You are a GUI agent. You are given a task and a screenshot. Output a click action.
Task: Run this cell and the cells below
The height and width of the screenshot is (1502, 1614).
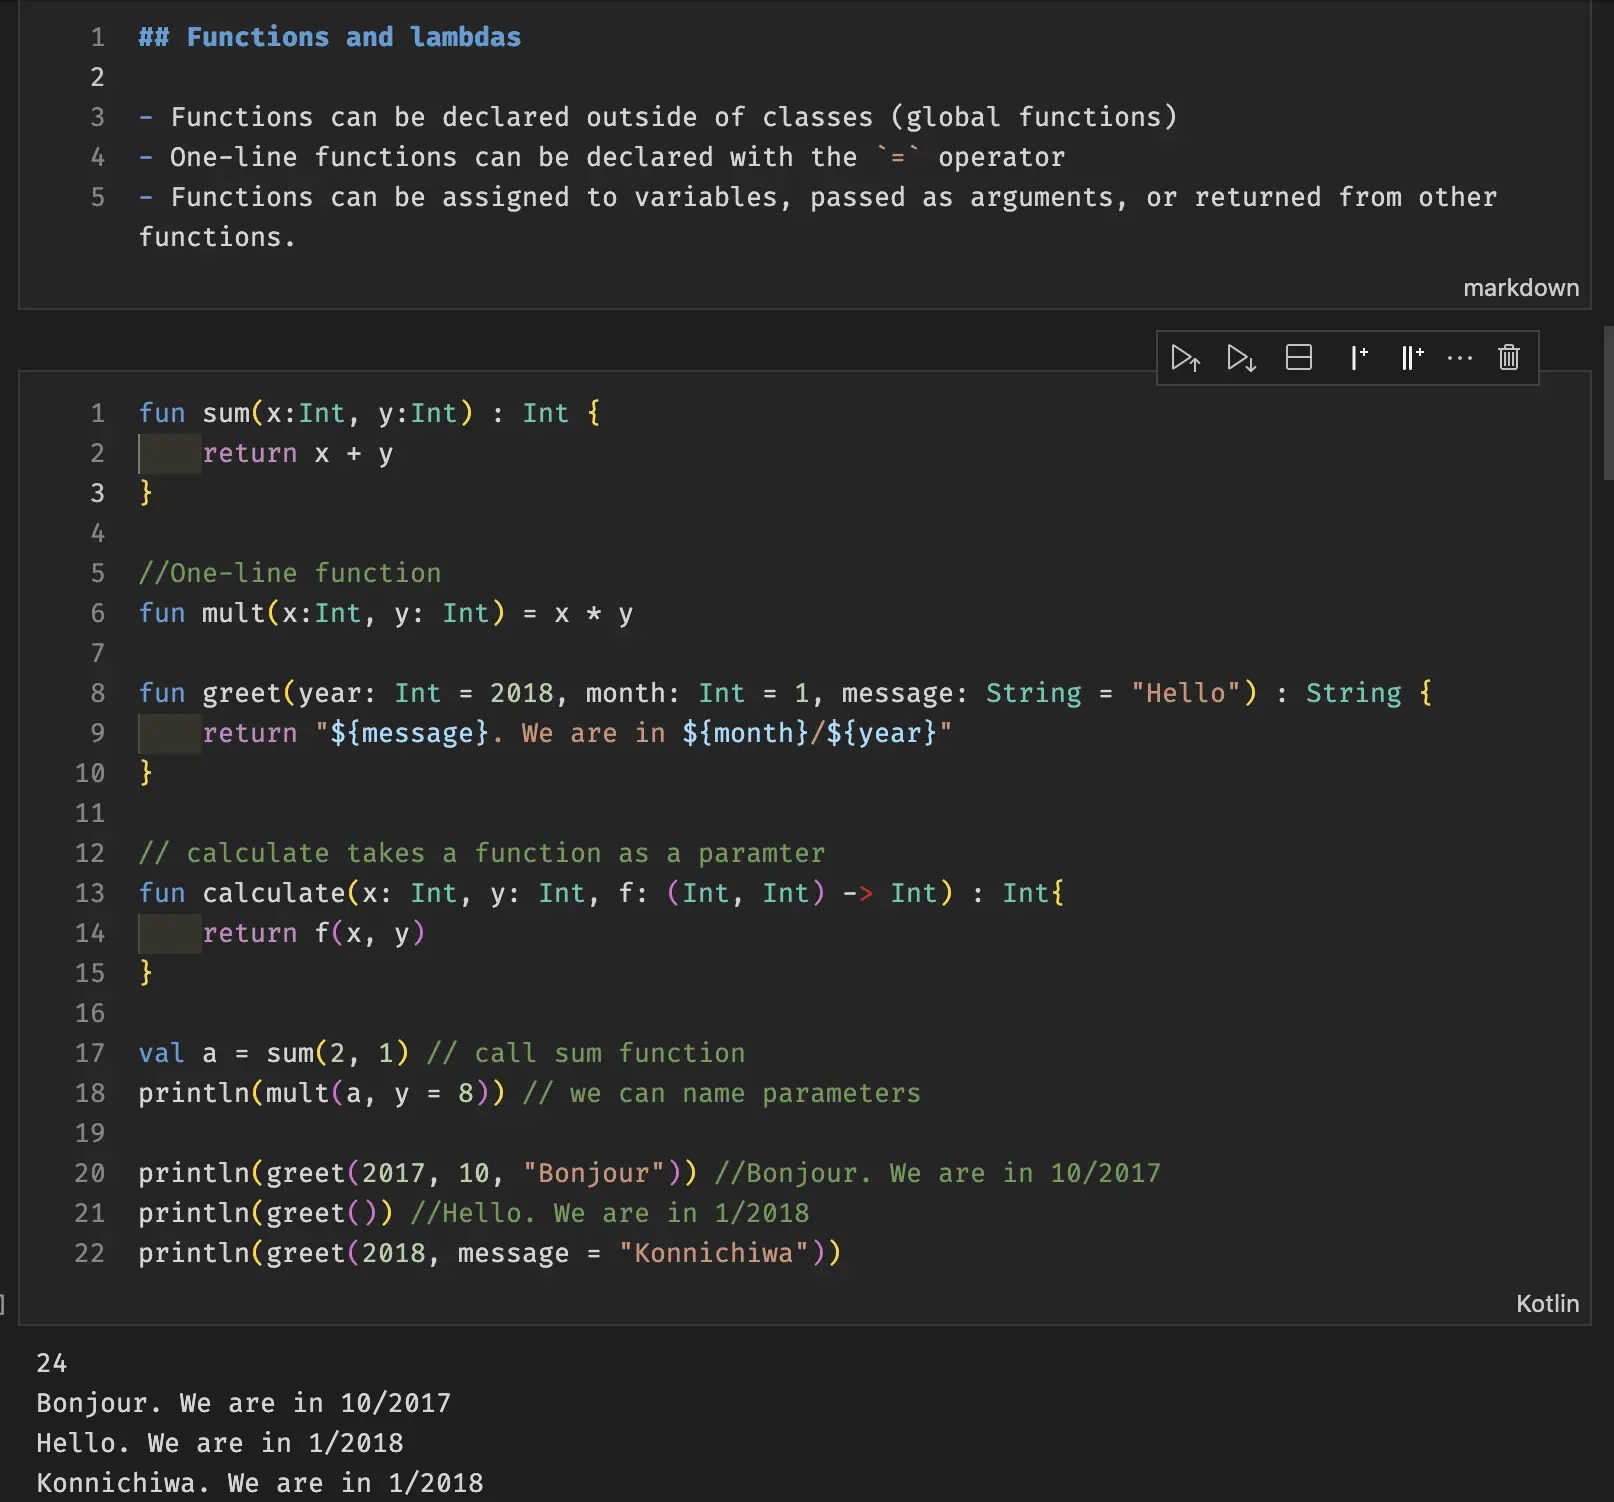click(x=1241, y=358)
